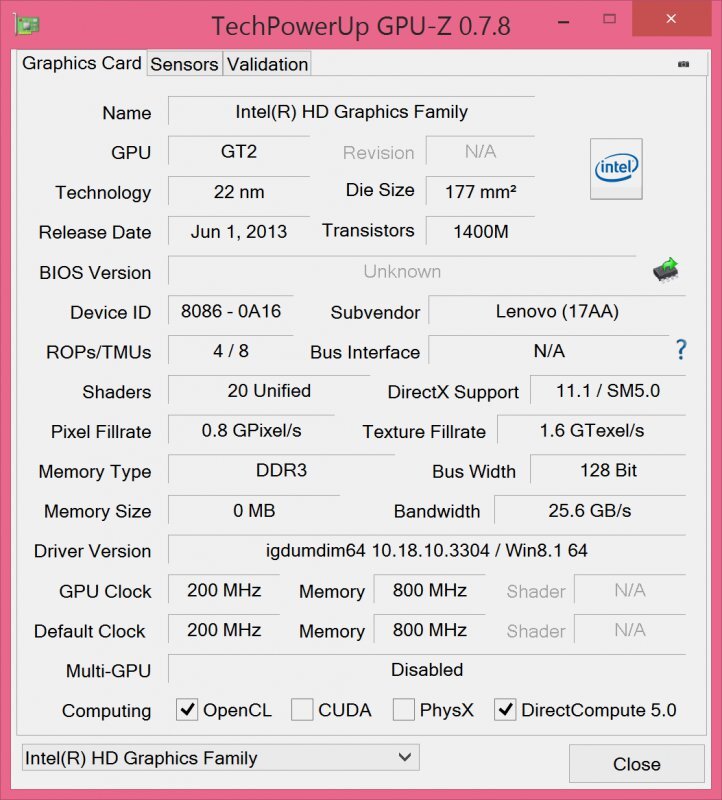Screen dimensions: 722x800
Task: Uncheck DirectCompute 5.0
Action: (x=505, y=710)
